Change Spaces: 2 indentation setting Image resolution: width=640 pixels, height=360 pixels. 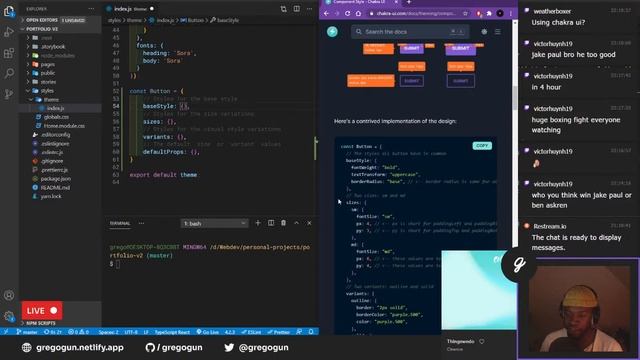point(109,332)
